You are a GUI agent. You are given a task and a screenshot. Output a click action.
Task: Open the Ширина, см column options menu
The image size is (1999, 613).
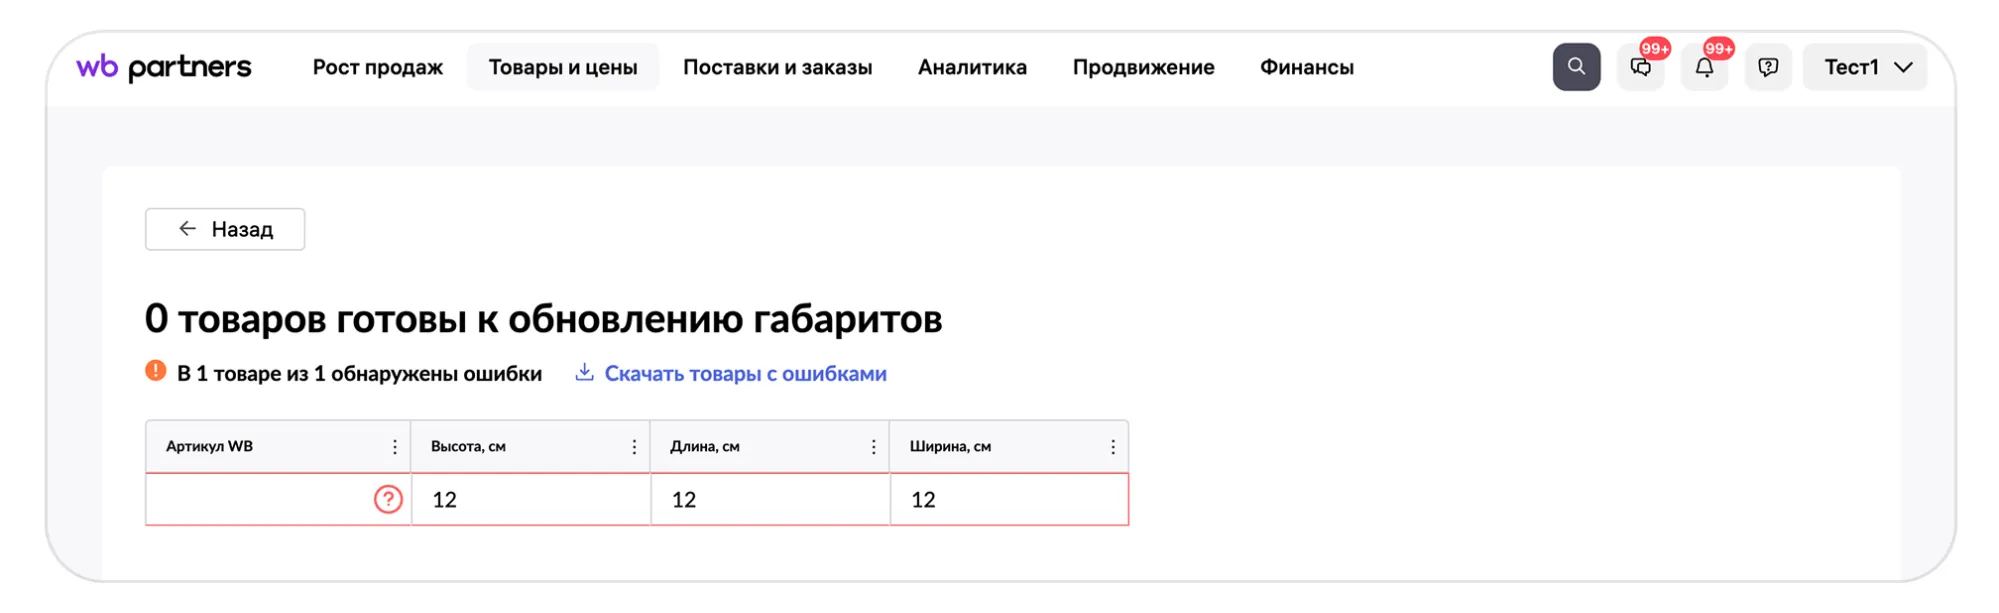click(x=1112, y=447)
